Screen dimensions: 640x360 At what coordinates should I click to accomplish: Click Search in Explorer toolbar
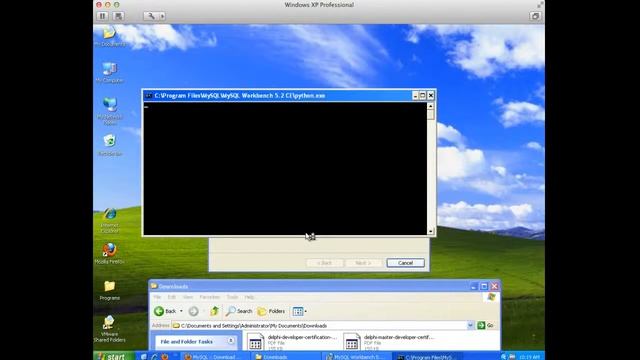239,311
